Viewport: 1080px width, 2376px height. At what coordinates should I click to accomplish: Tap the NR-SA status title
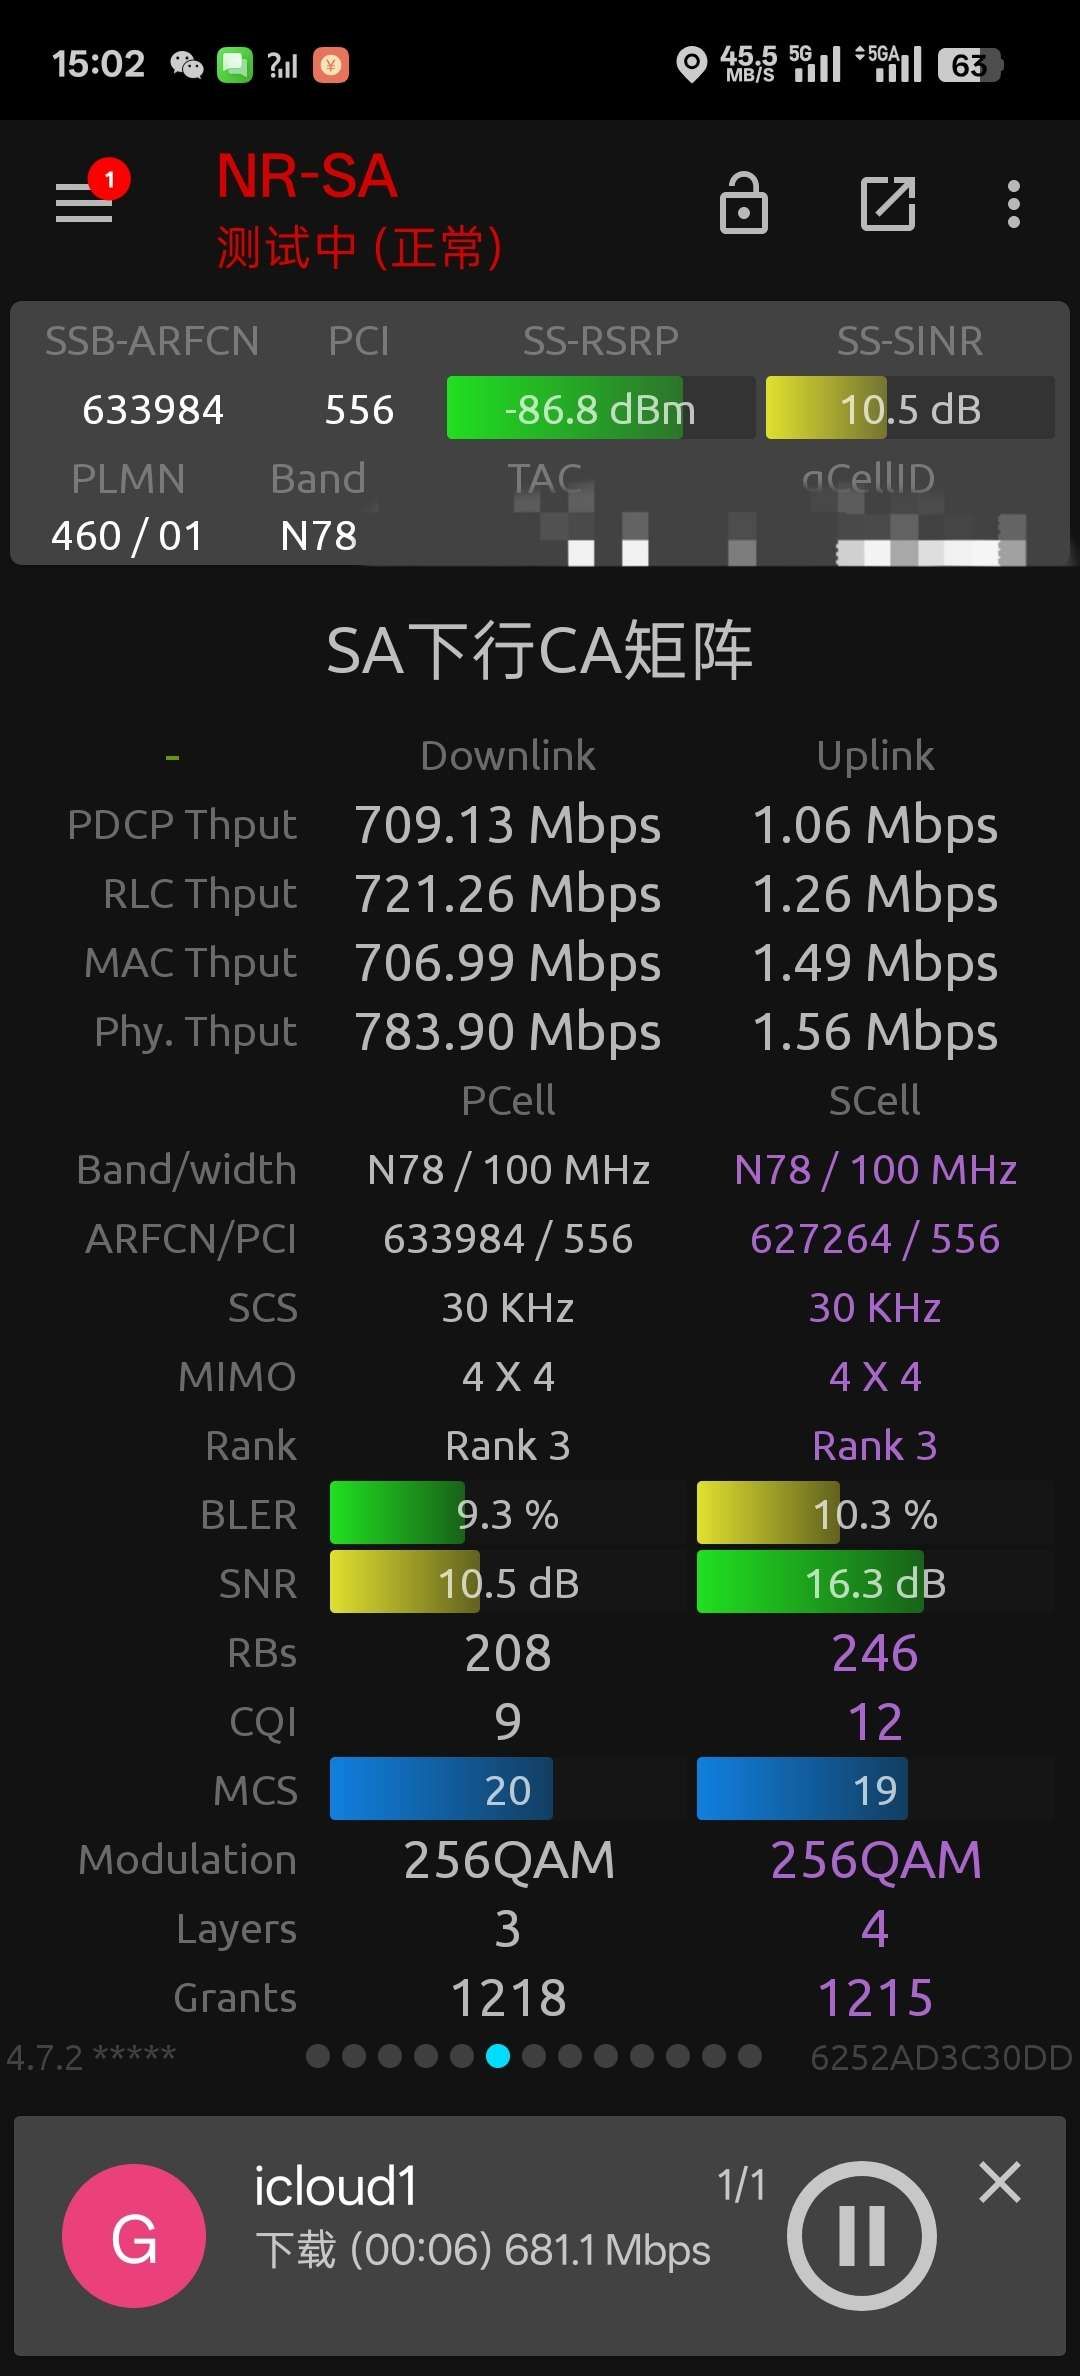click(308, 176)
